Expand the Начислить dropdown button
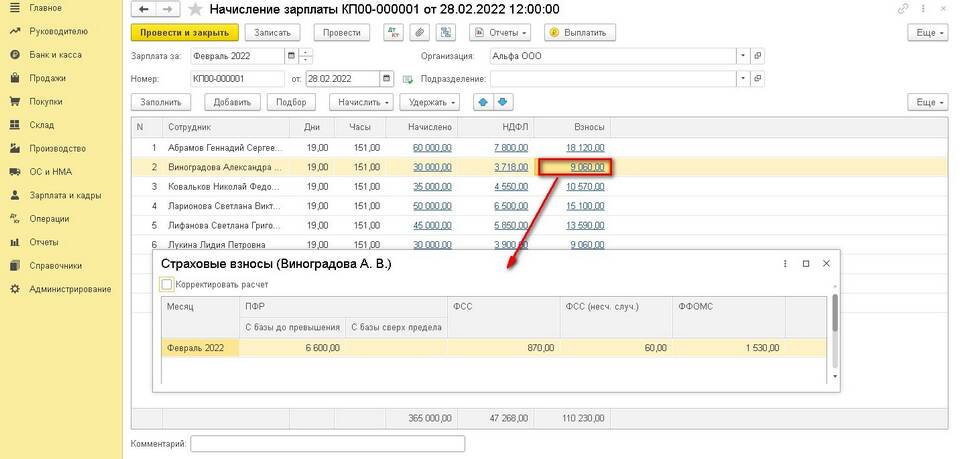Screen dimensions: 960x459 pos(360,102)
